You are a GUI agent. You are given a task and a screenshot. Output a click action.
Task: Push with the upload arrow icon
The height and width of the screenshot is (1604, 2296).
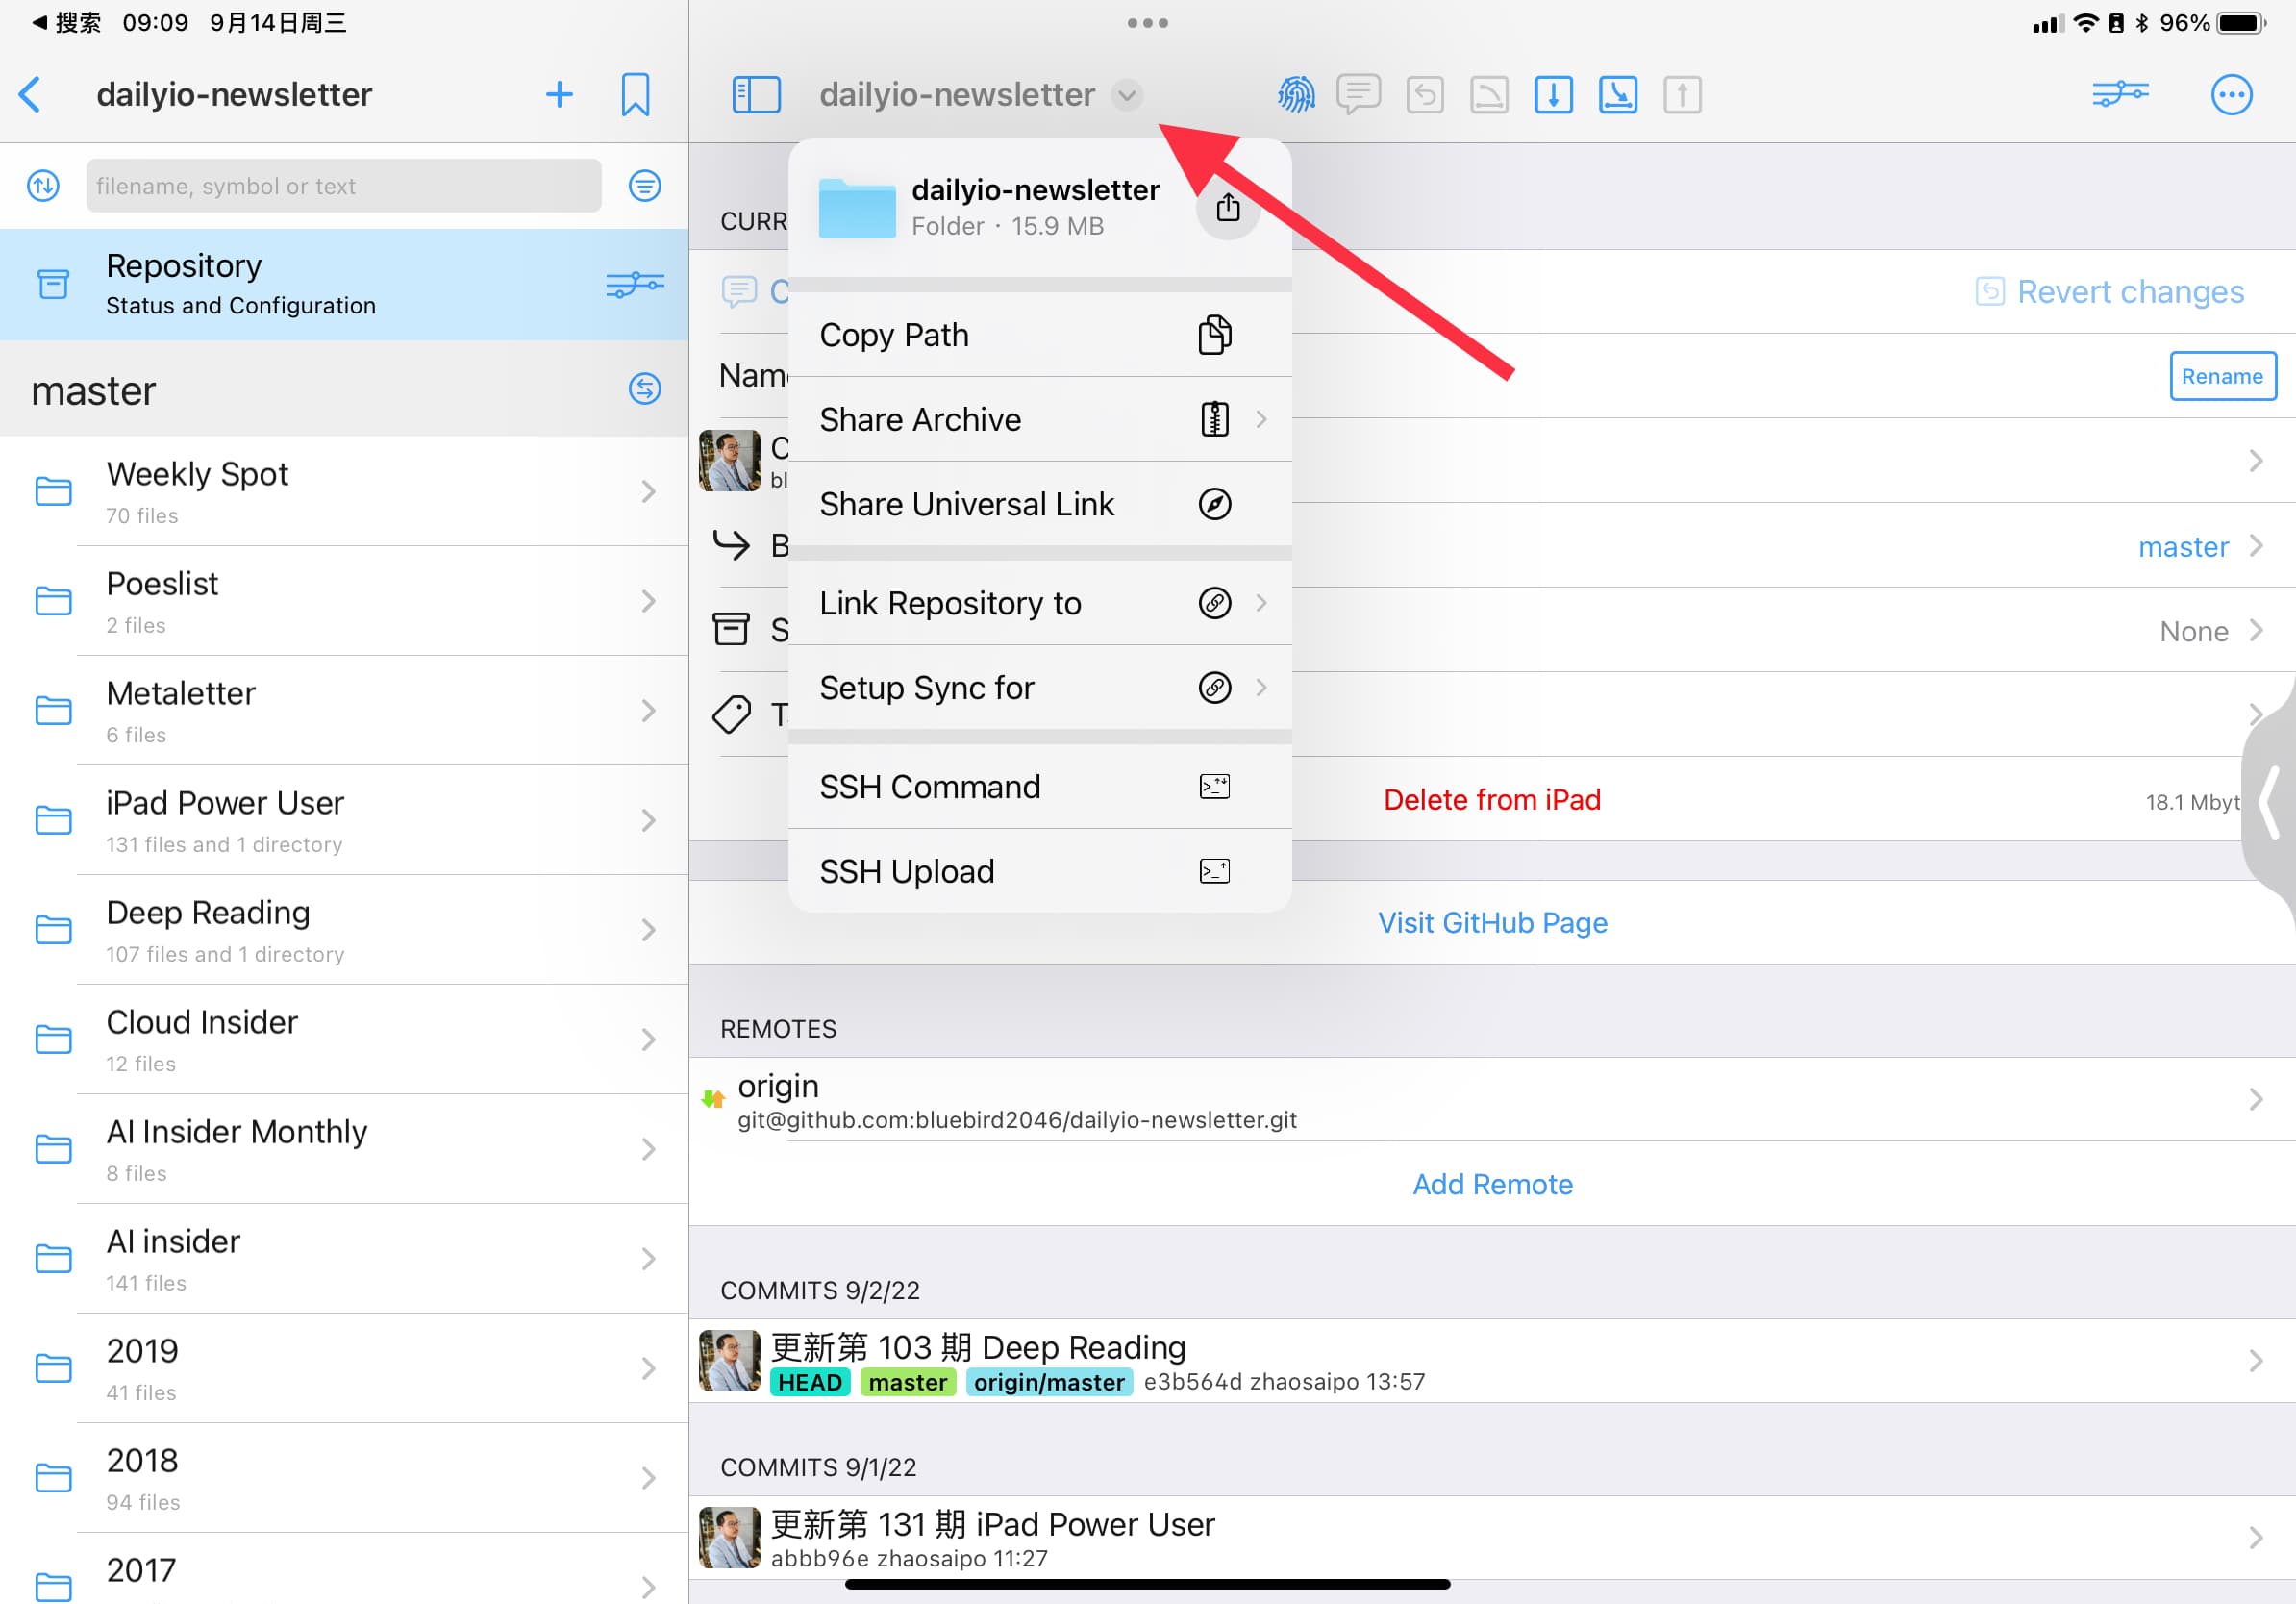pos(1682,95)
